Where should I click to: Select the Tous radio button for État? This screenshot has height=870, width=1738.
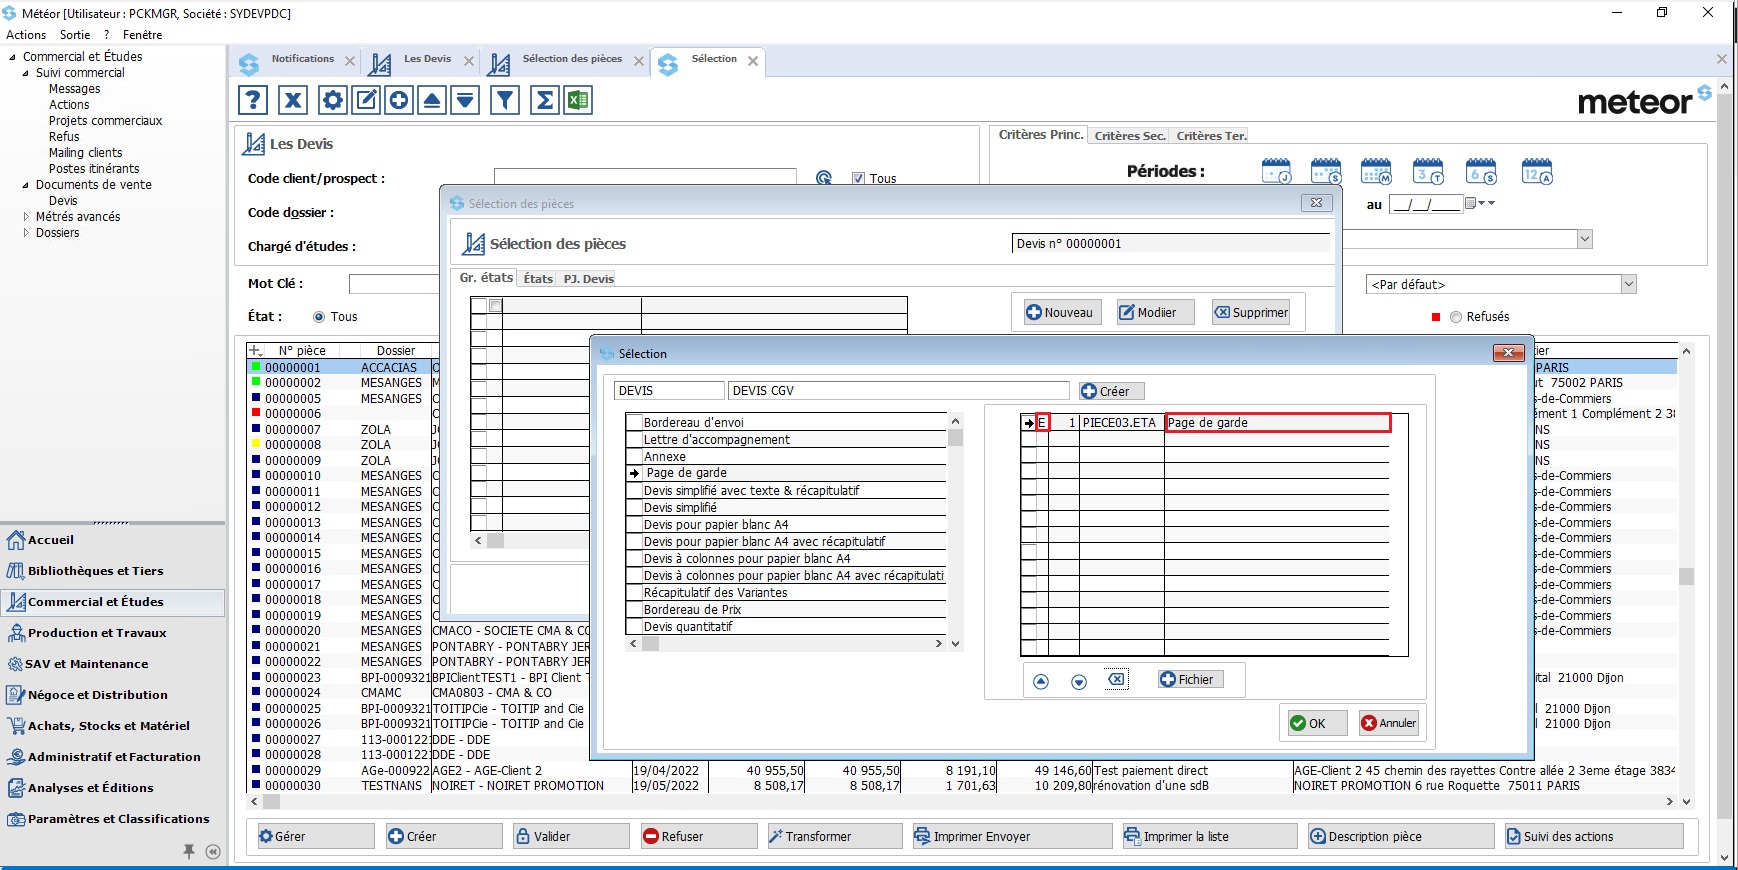(319, 317)
